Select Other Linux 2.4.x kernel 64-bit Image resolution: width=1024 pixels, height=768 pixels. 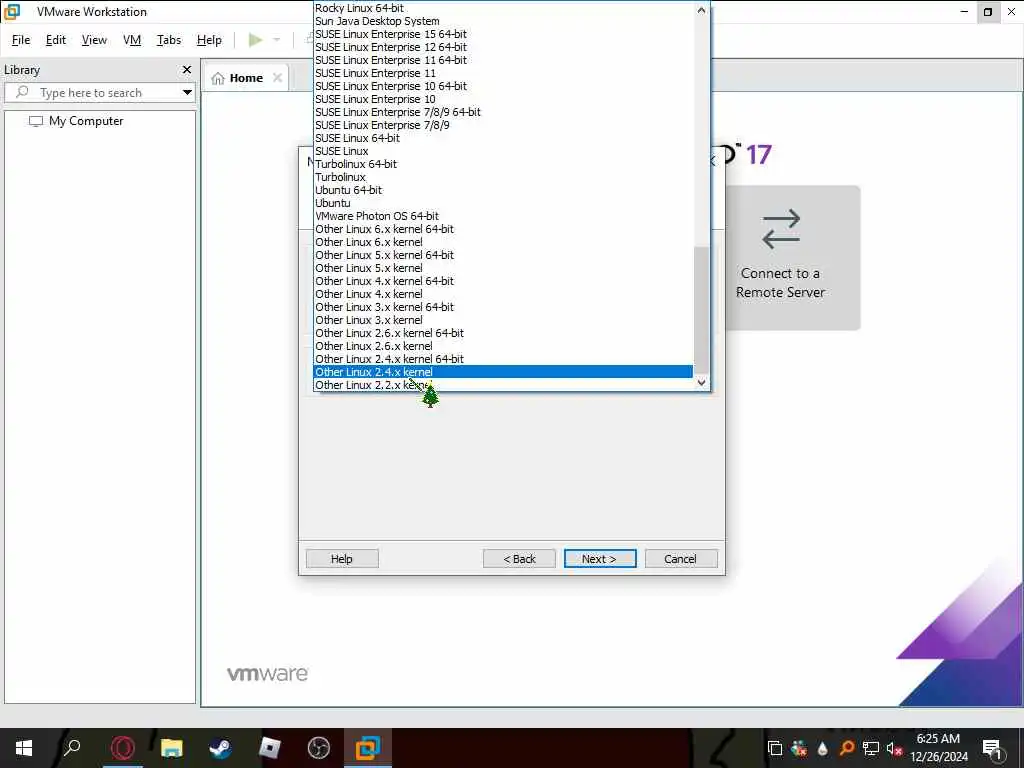tap(503, 359)
